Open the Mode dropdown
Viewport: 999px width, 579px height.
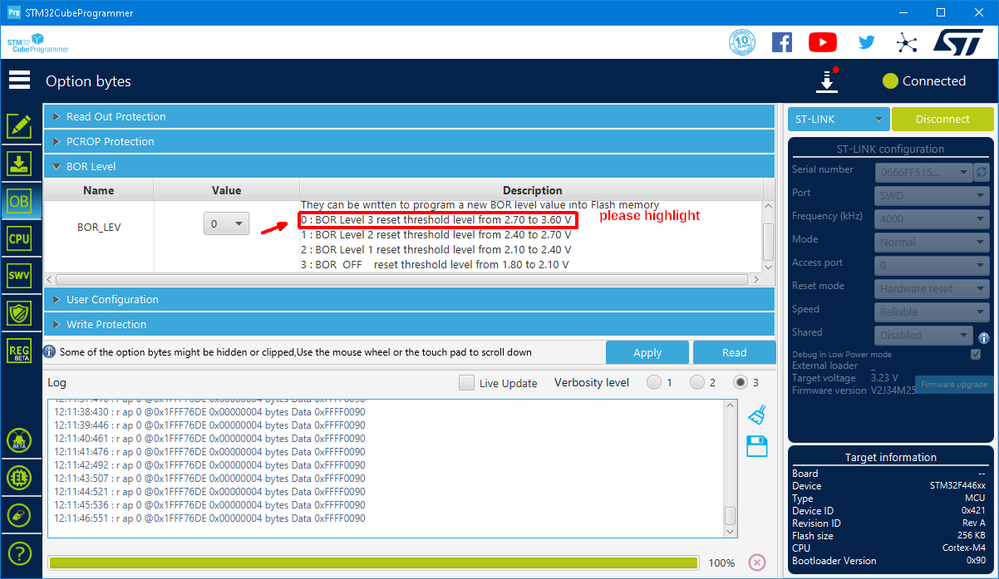932,242
